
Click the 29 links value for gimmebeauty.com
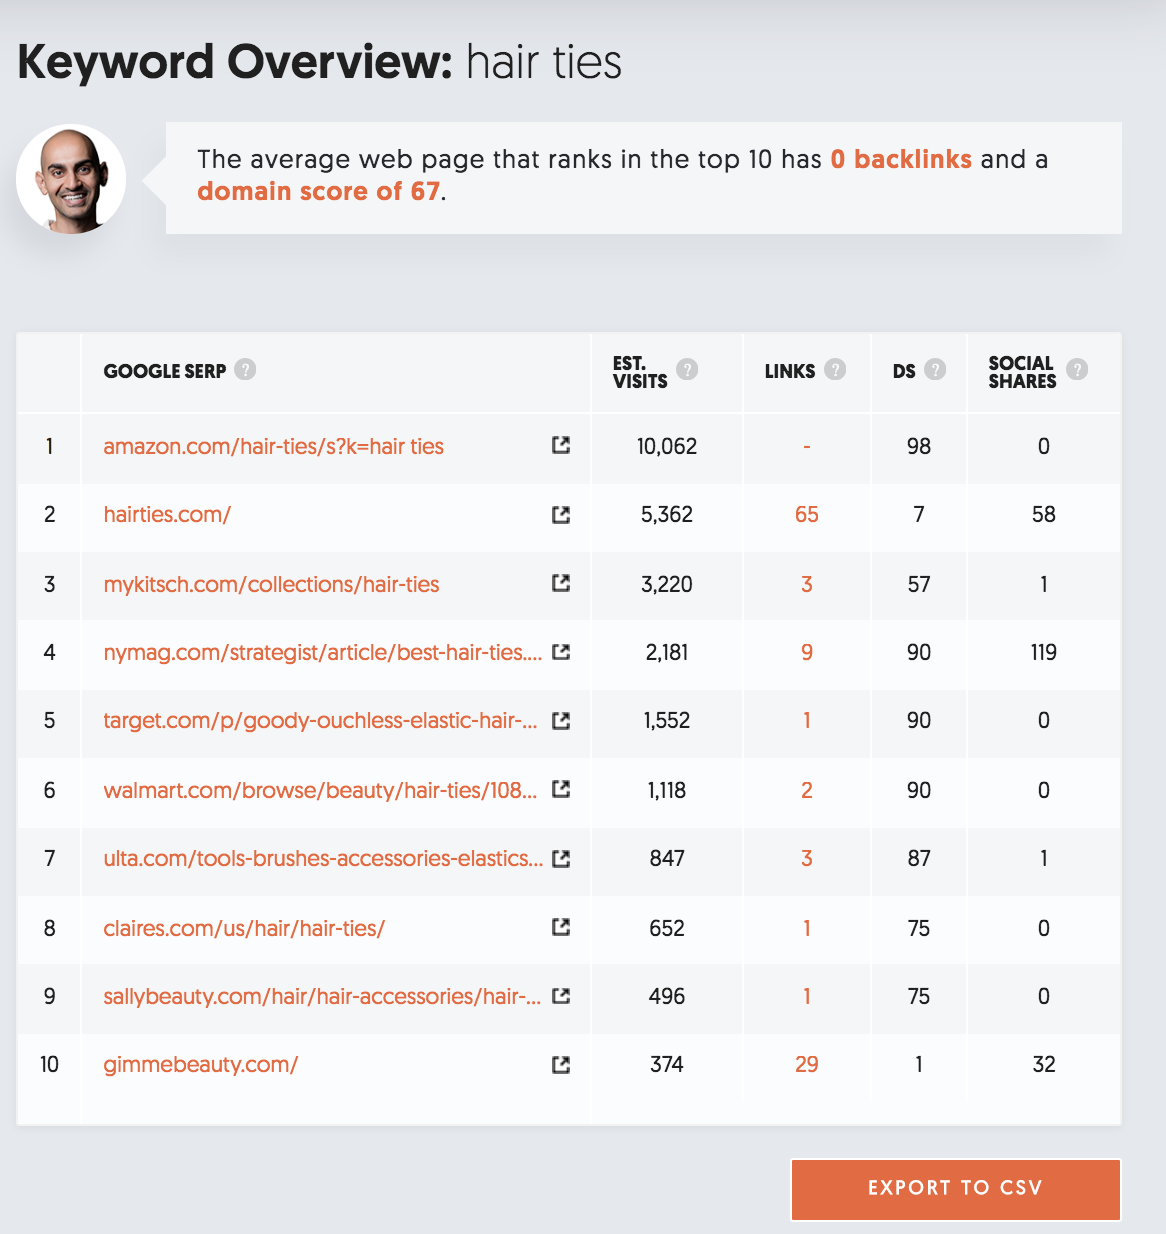[x=806, y=1064]
